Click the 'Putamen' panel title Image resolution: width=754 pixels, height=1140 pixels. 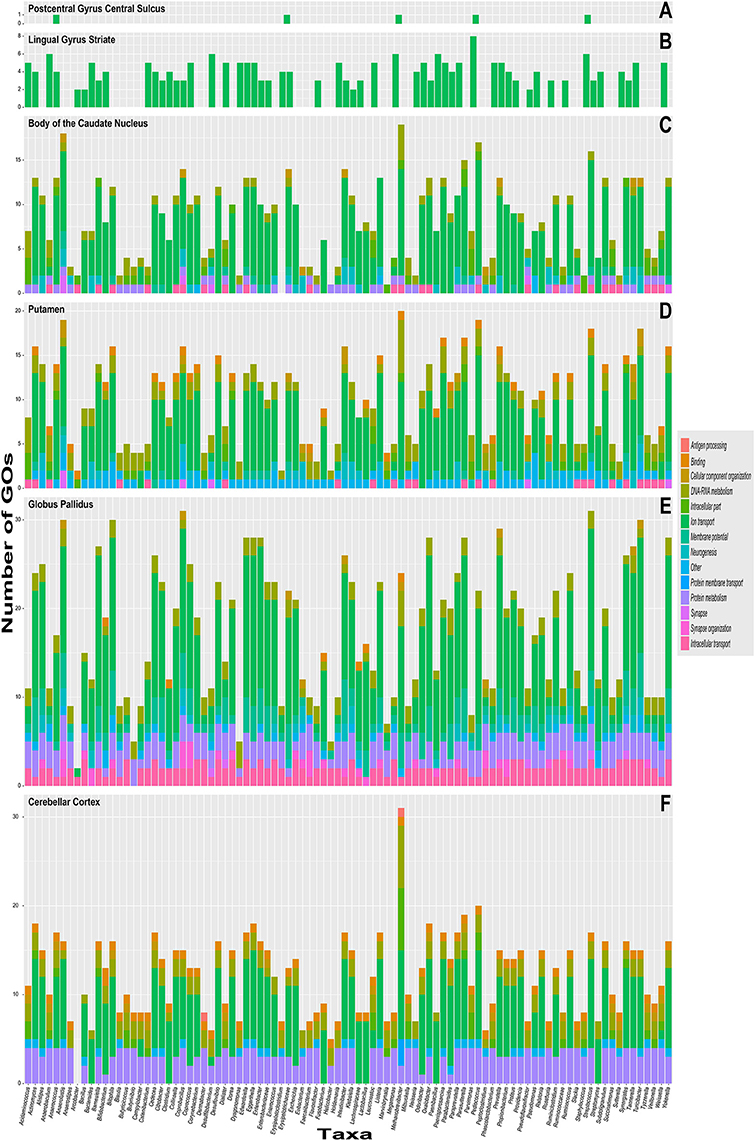[47, 310]
